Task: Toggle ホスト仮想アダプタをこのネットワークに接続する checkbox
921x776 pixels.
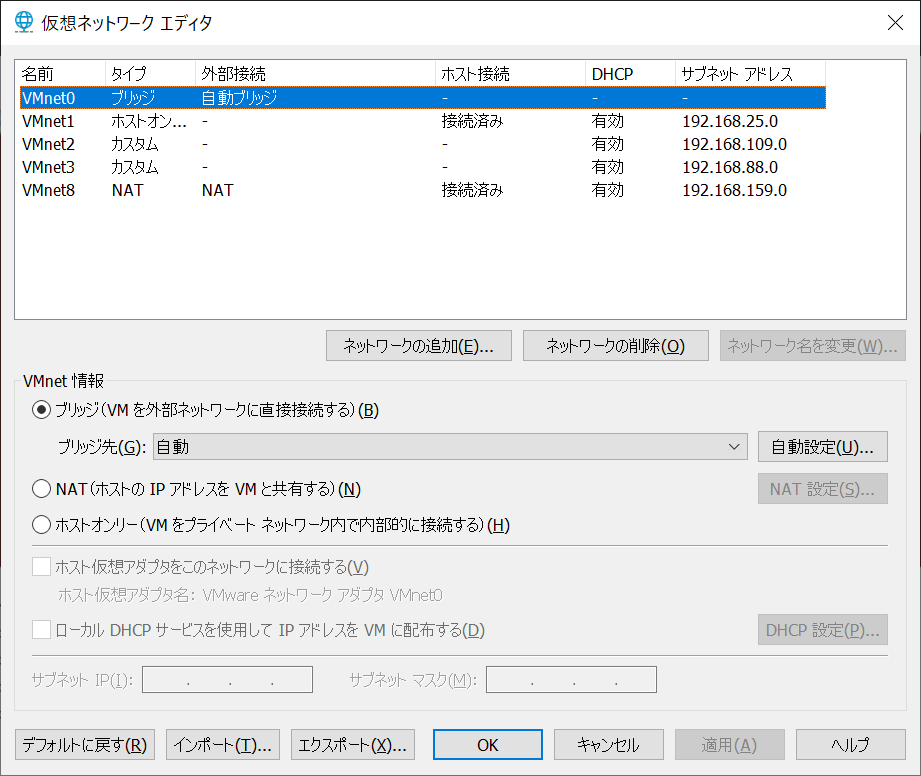Action: click(x=41, y=567)
